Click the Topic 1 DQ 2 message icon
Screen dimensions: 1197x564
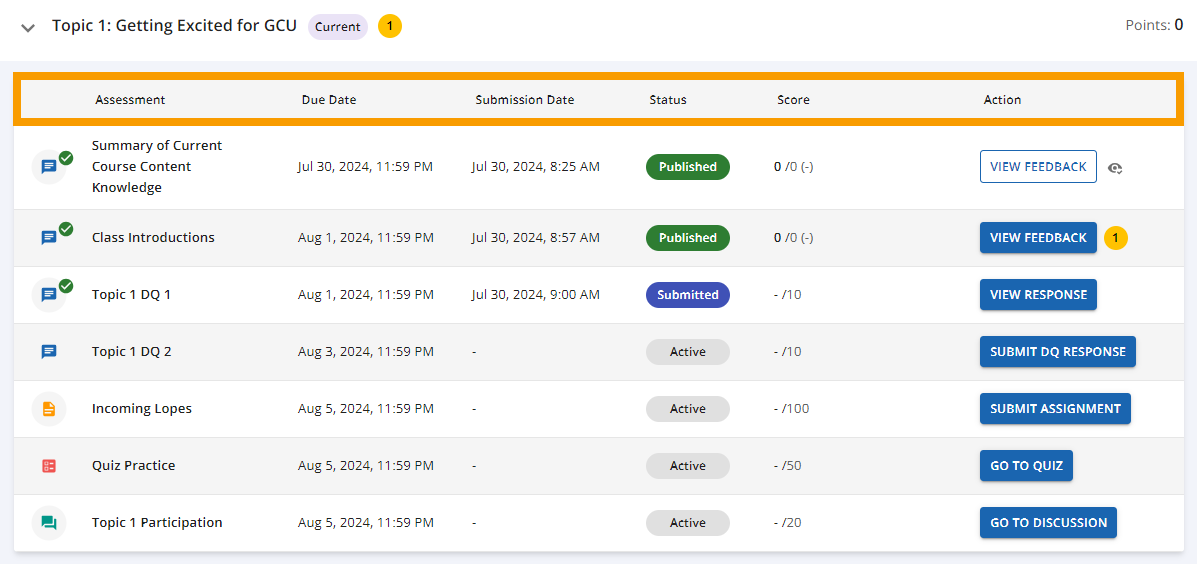point(49,352)
